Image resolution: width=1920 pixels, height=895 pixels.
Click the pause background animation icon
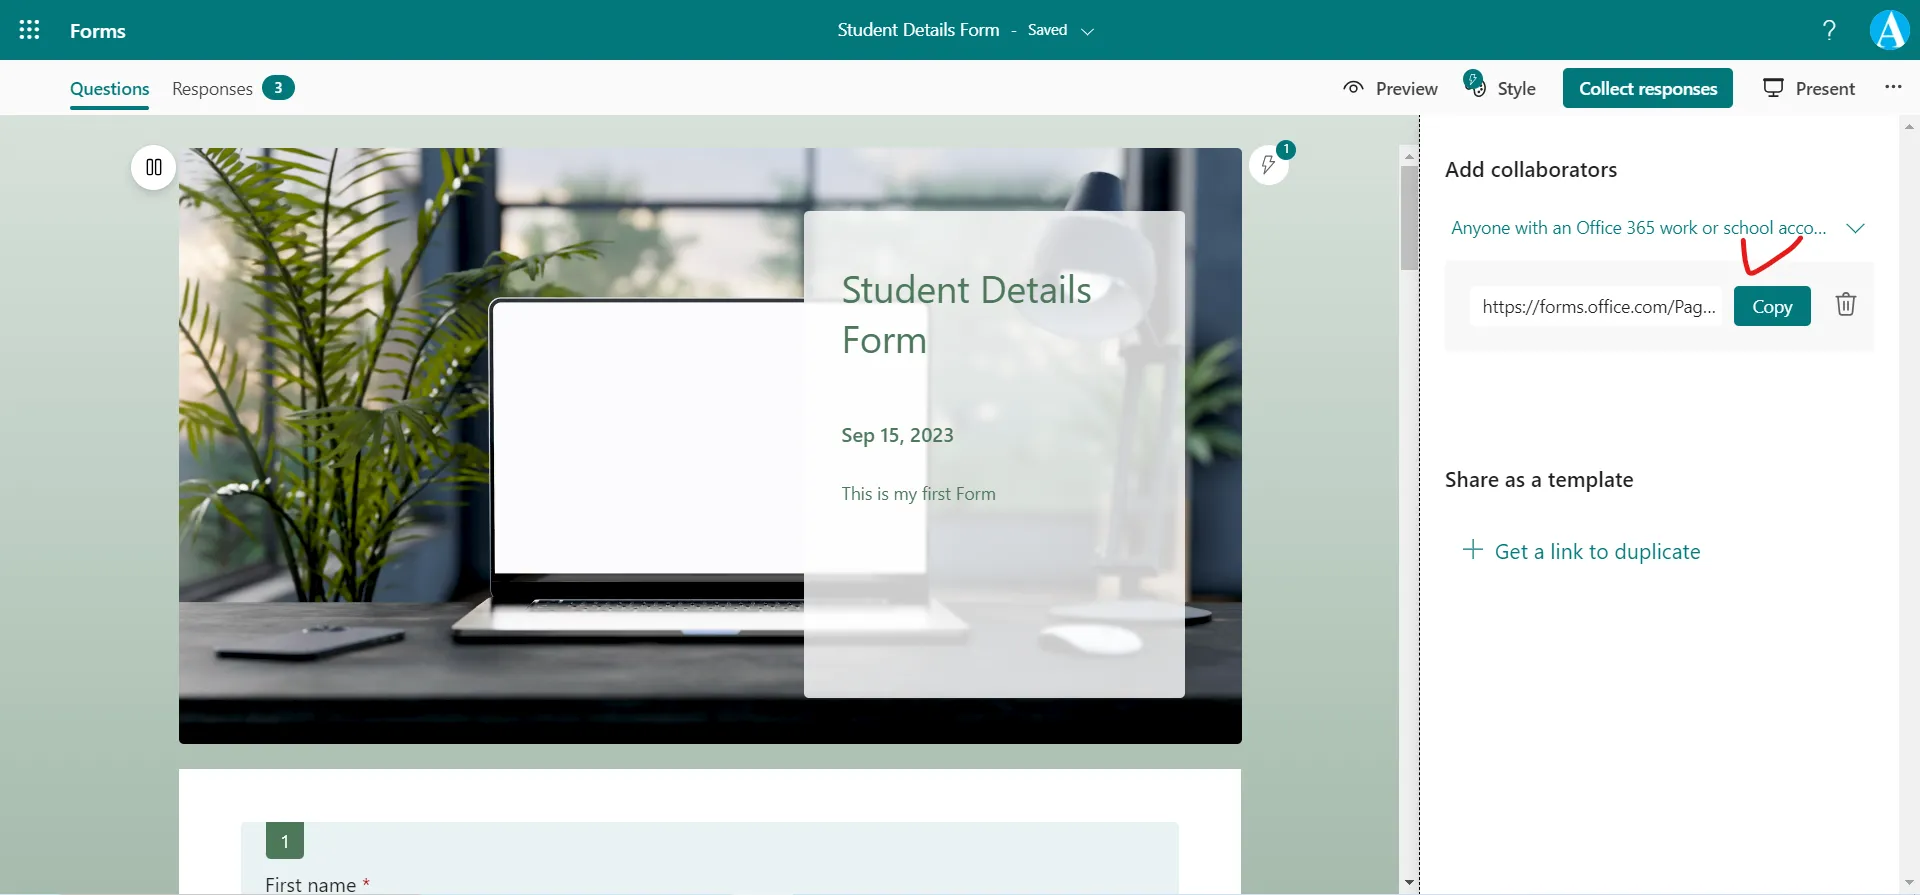coord(154,167)
